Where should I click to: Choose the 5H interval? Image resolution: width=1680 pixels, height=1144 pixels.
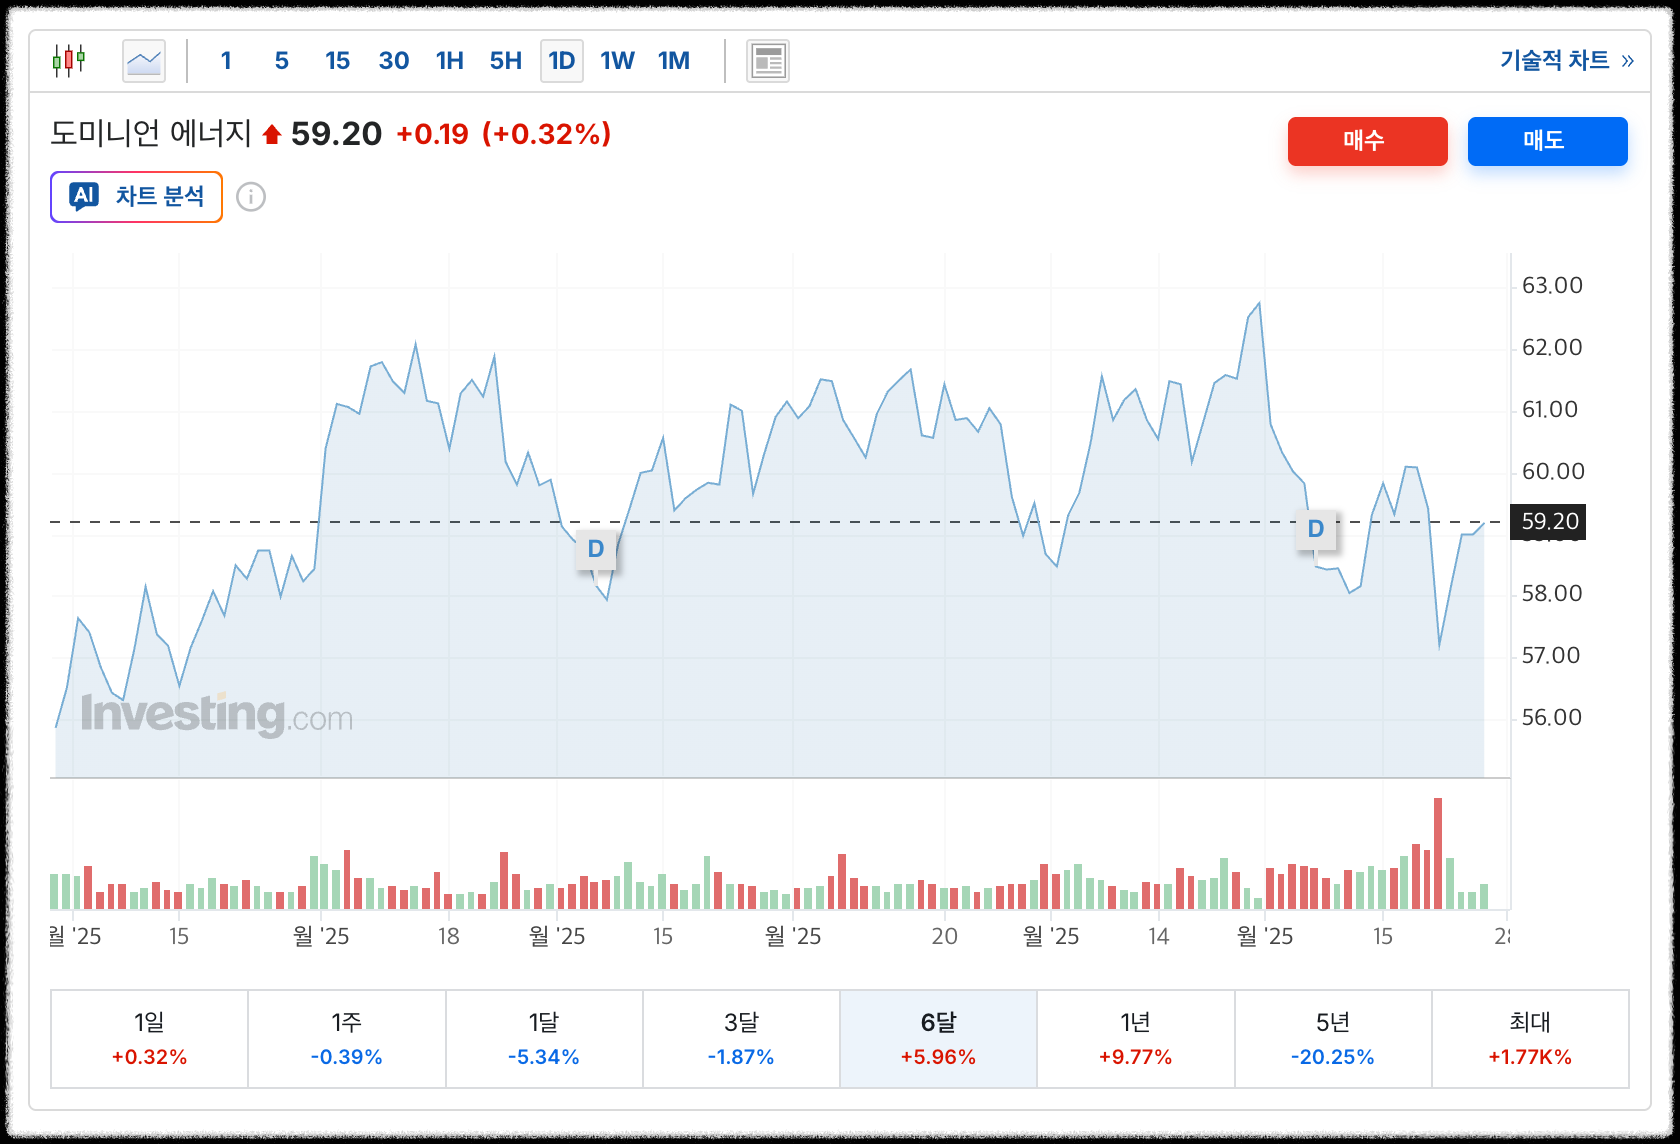tap(506, 61)
